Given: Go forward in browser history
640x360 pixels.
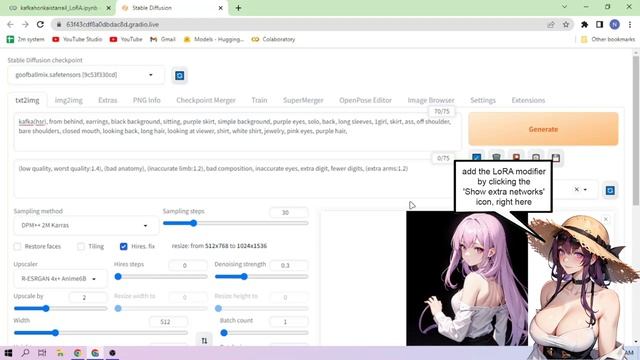Looking at the screenshot, I should point(25,24).
